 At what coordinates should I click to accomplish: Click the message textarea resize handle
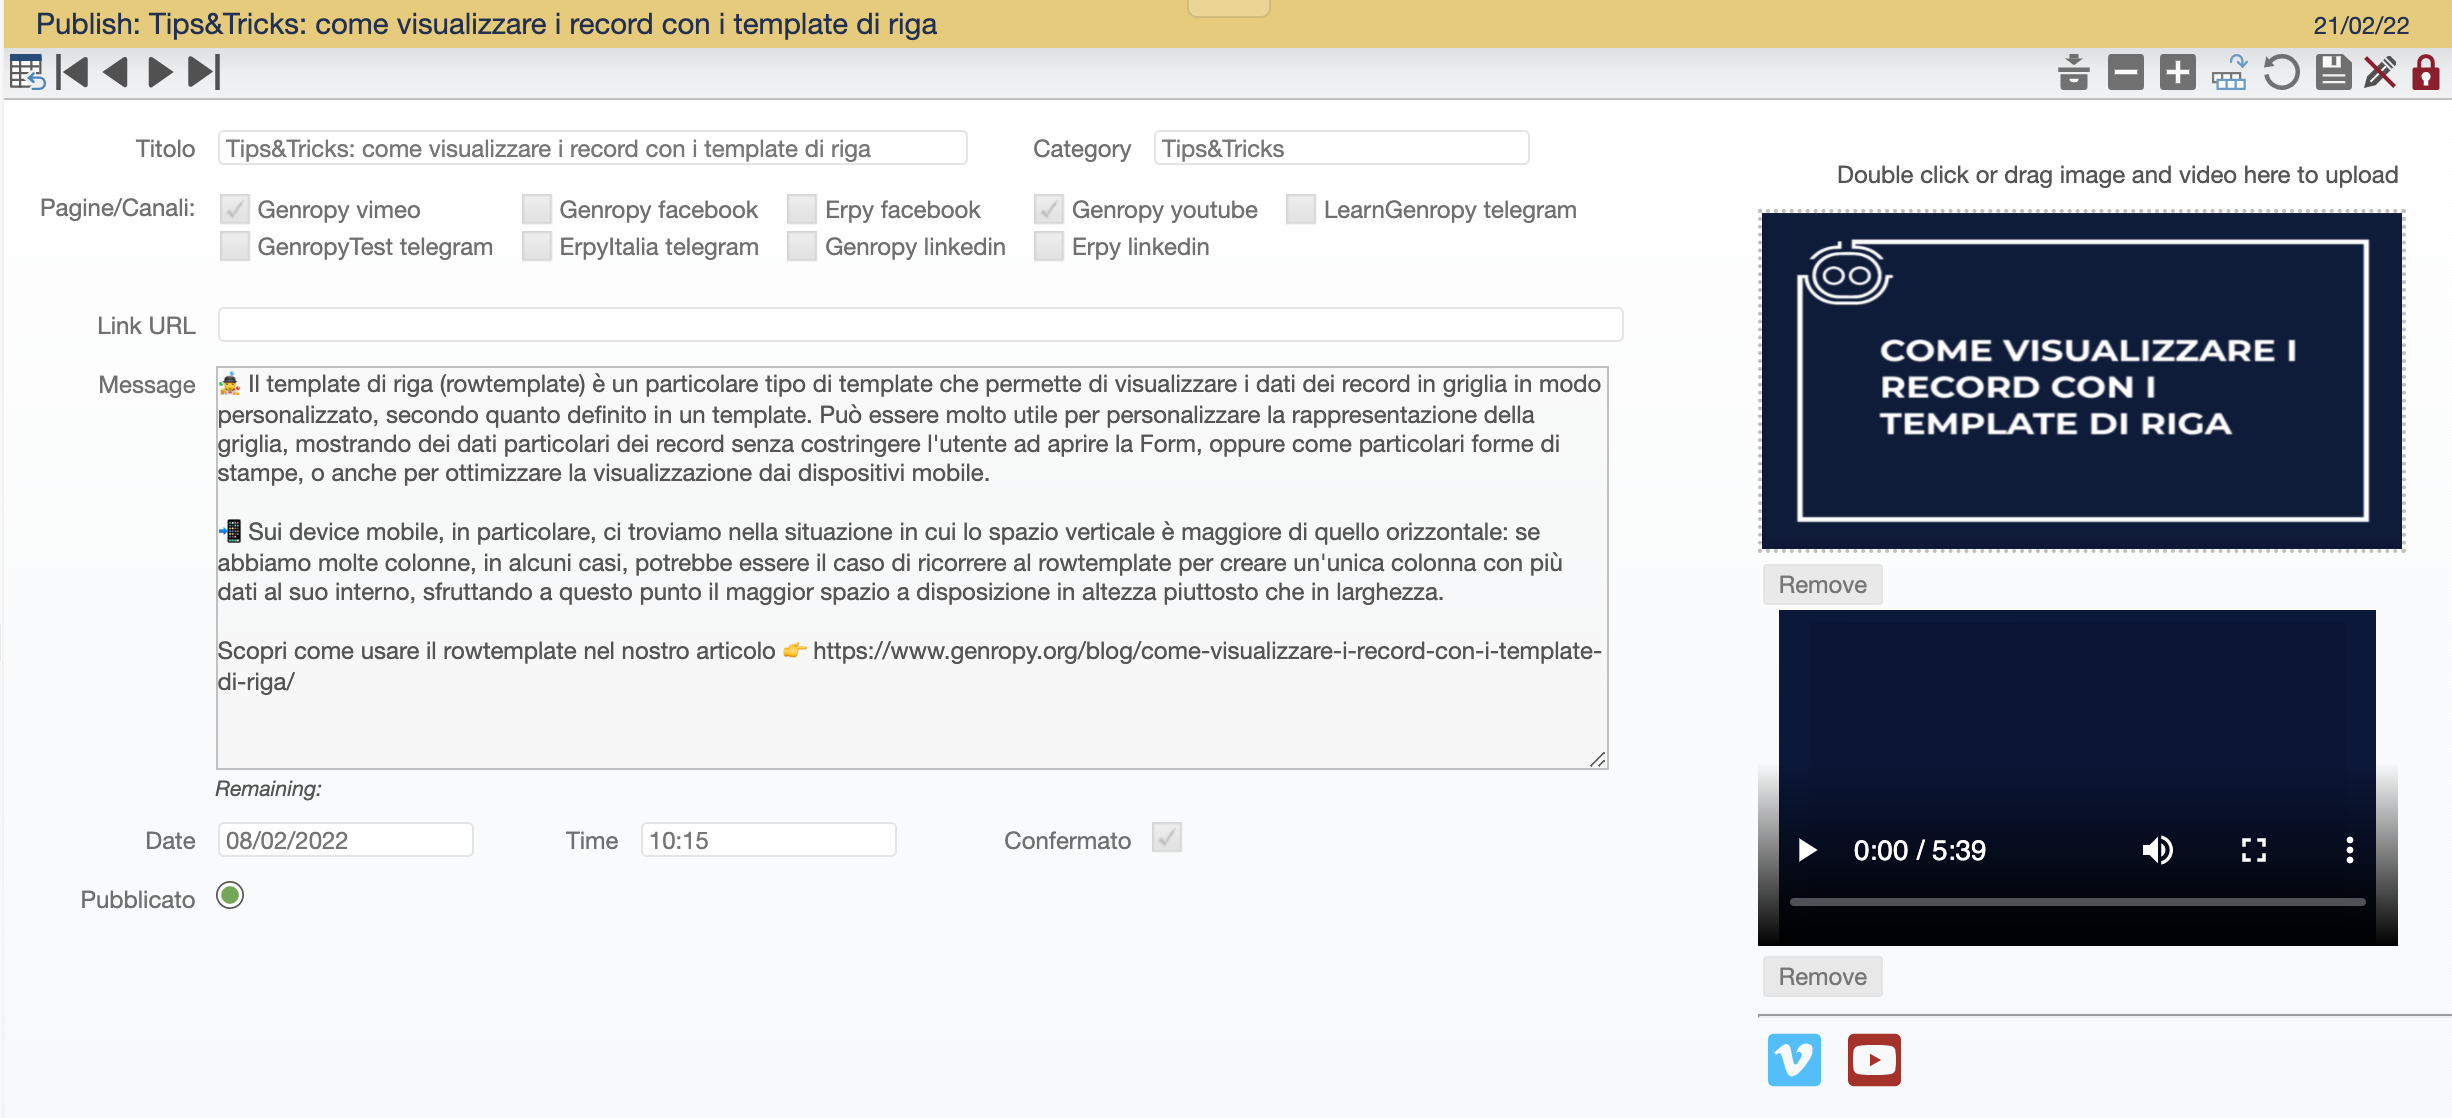(x=1598, y=759)
